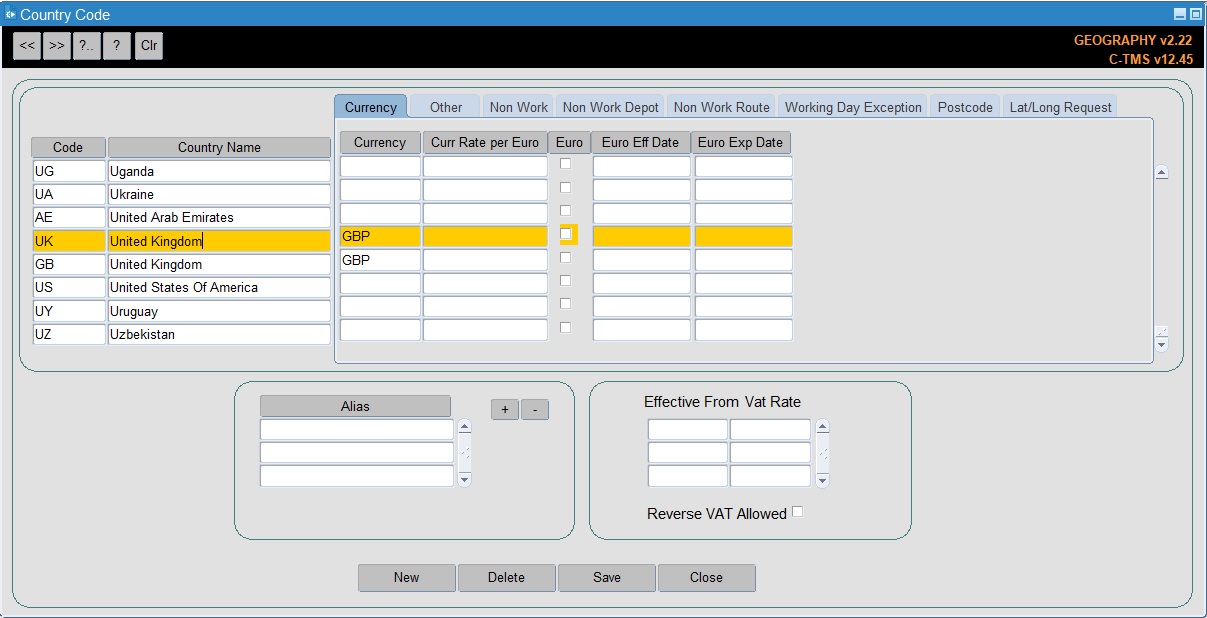Select the Ukraine country name field
Screen dimensions: 1207x618
tap(219, 194)
